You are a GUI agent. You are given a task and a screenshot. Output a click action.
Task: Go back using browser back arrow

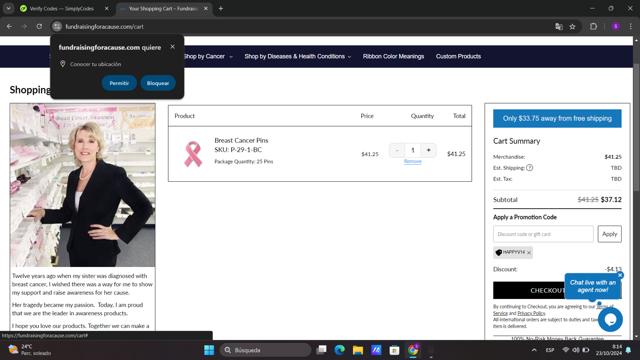[9, 27]
